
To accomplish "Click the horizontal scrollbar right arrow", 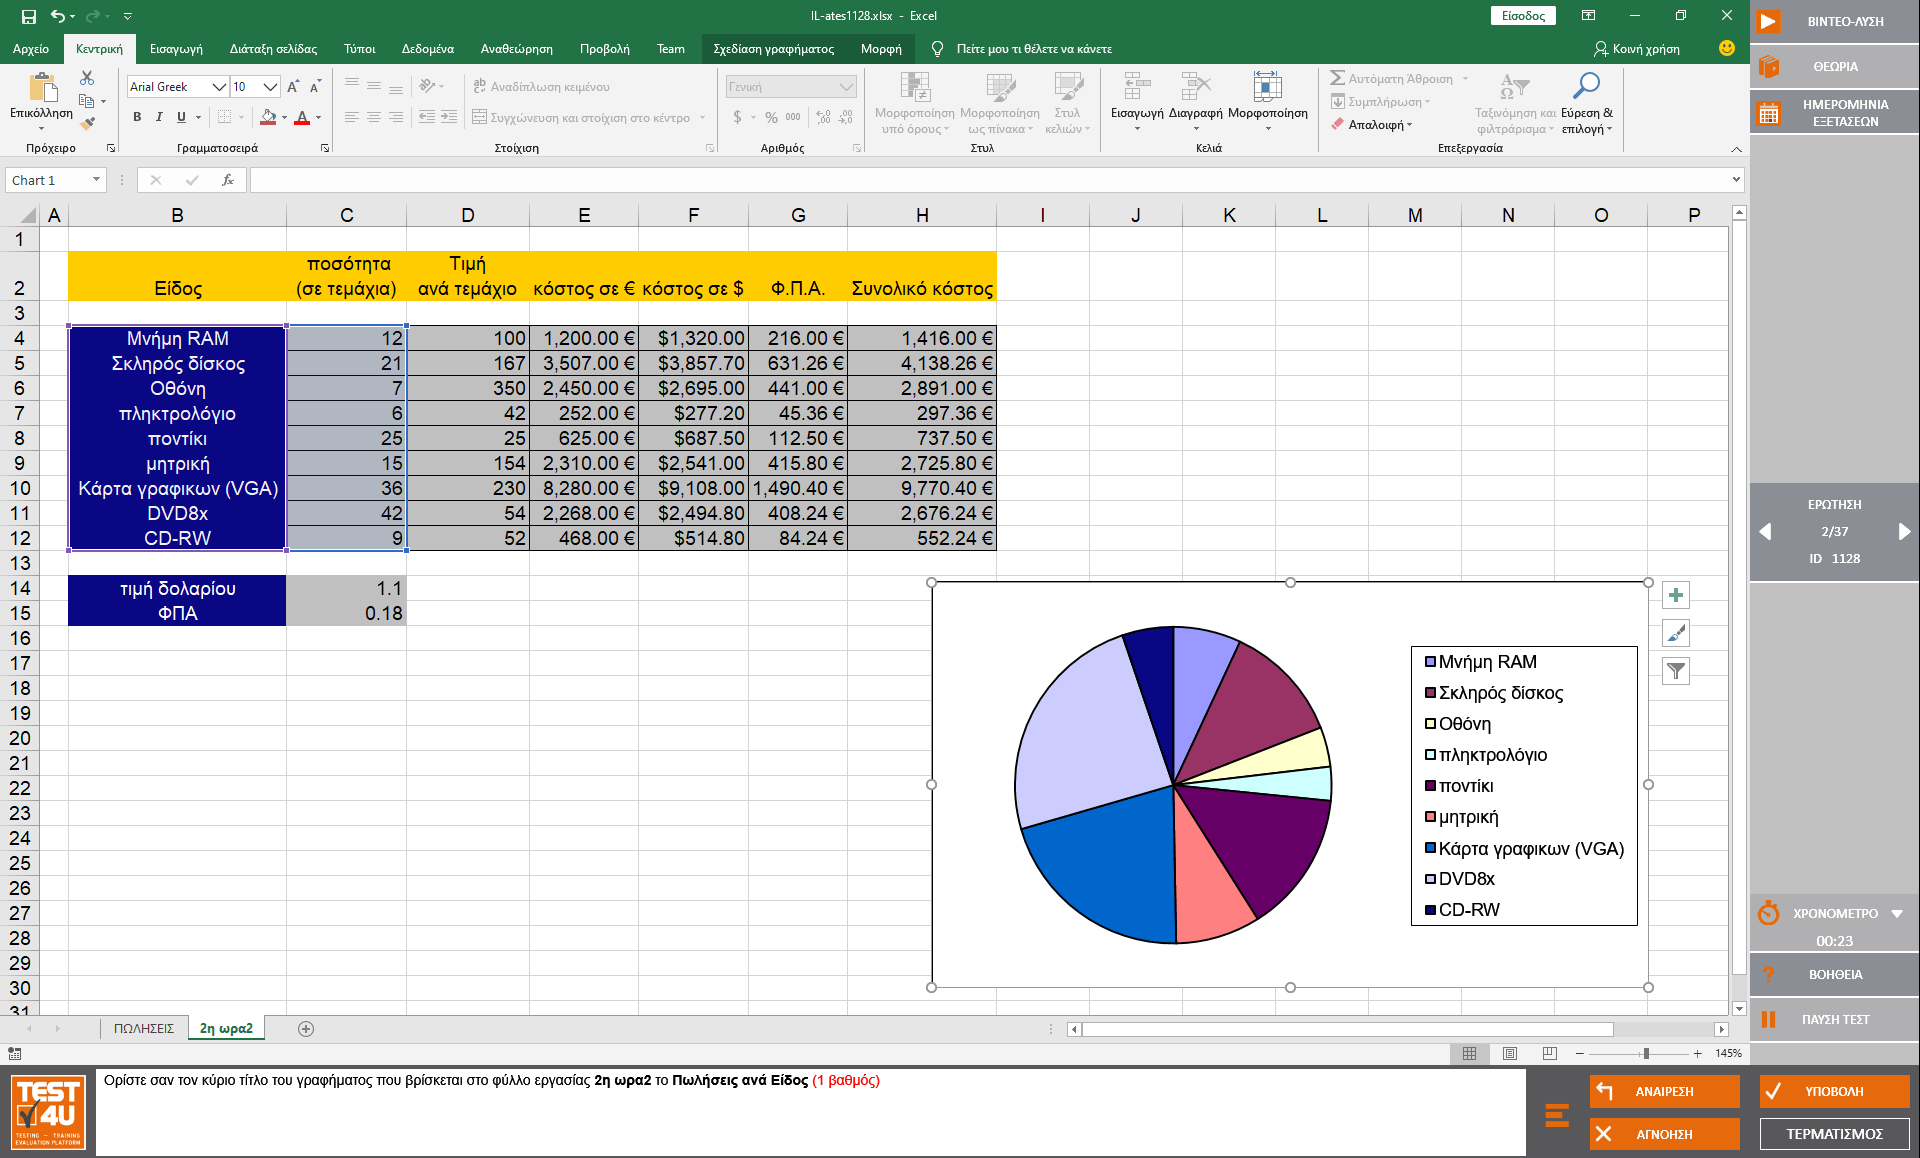I will (1721, 1029).
